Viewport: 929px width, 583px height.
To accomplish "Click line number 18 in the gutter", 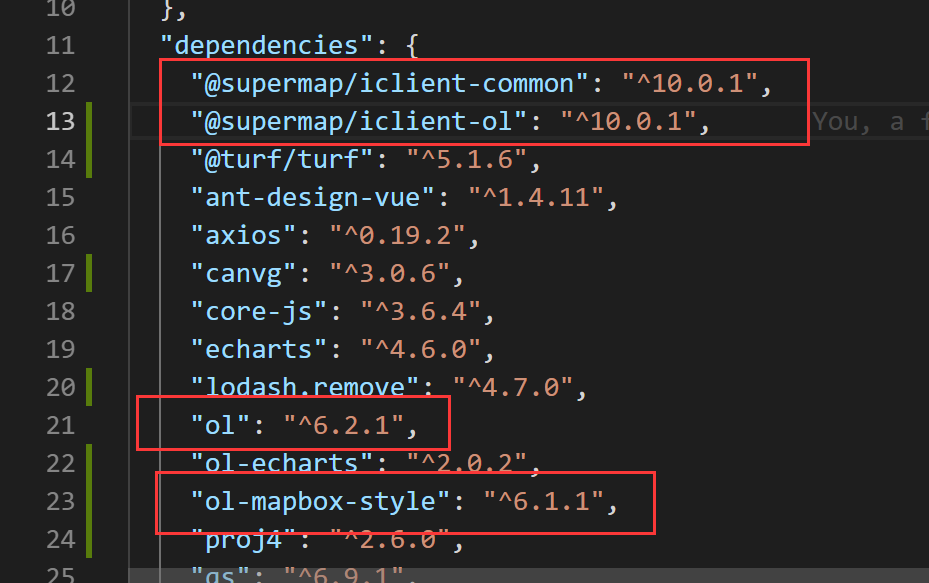I will point(60,311).
